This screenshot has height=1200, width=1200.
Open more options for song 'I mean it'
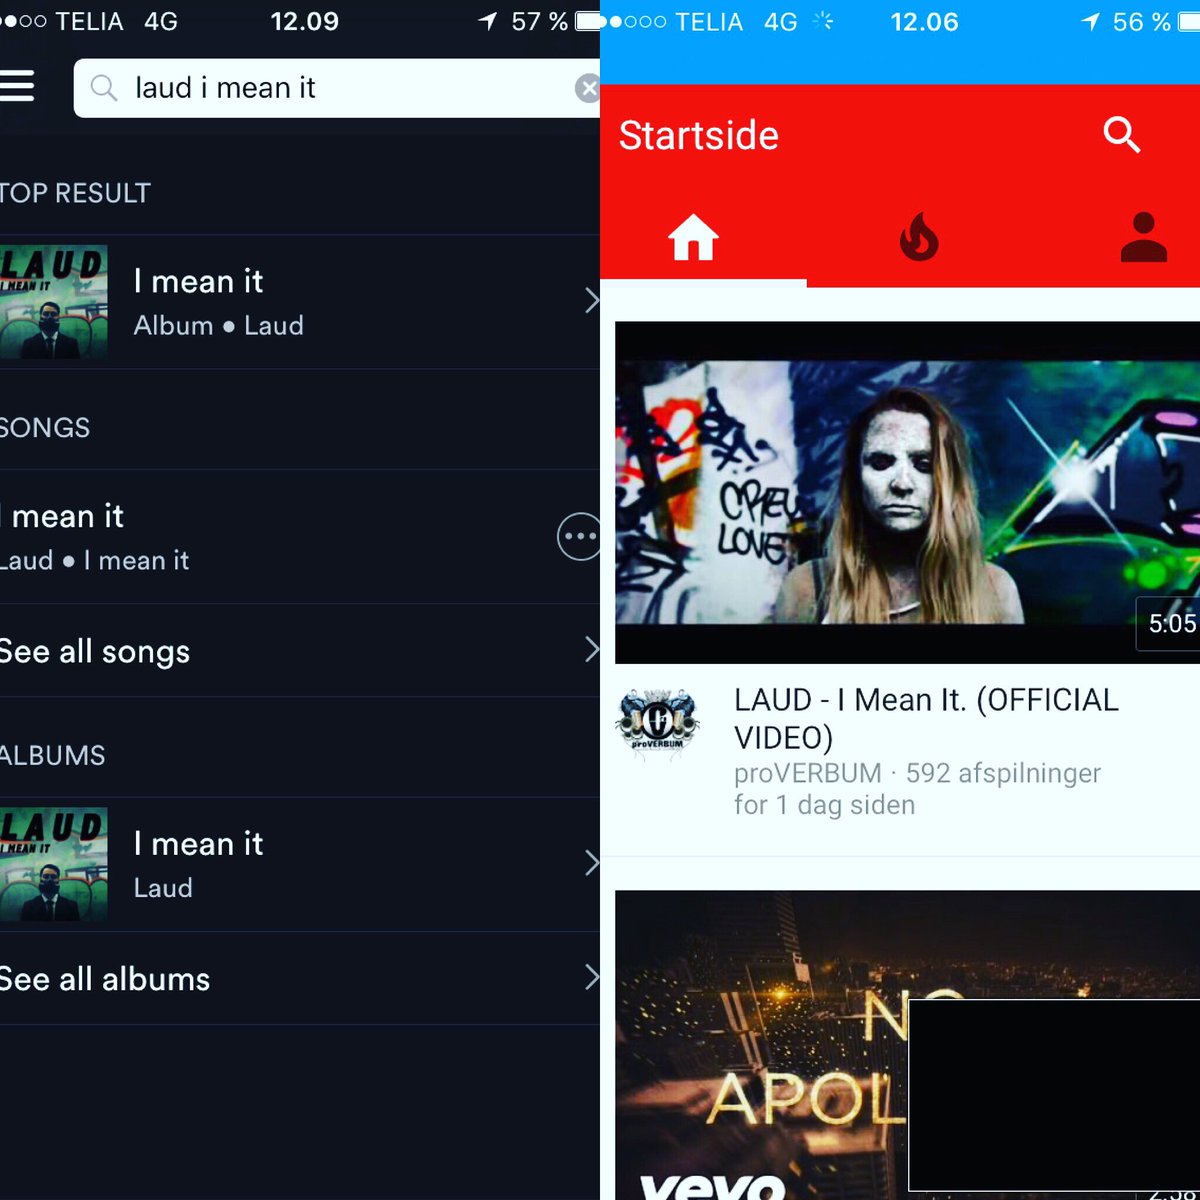point(579,537)
